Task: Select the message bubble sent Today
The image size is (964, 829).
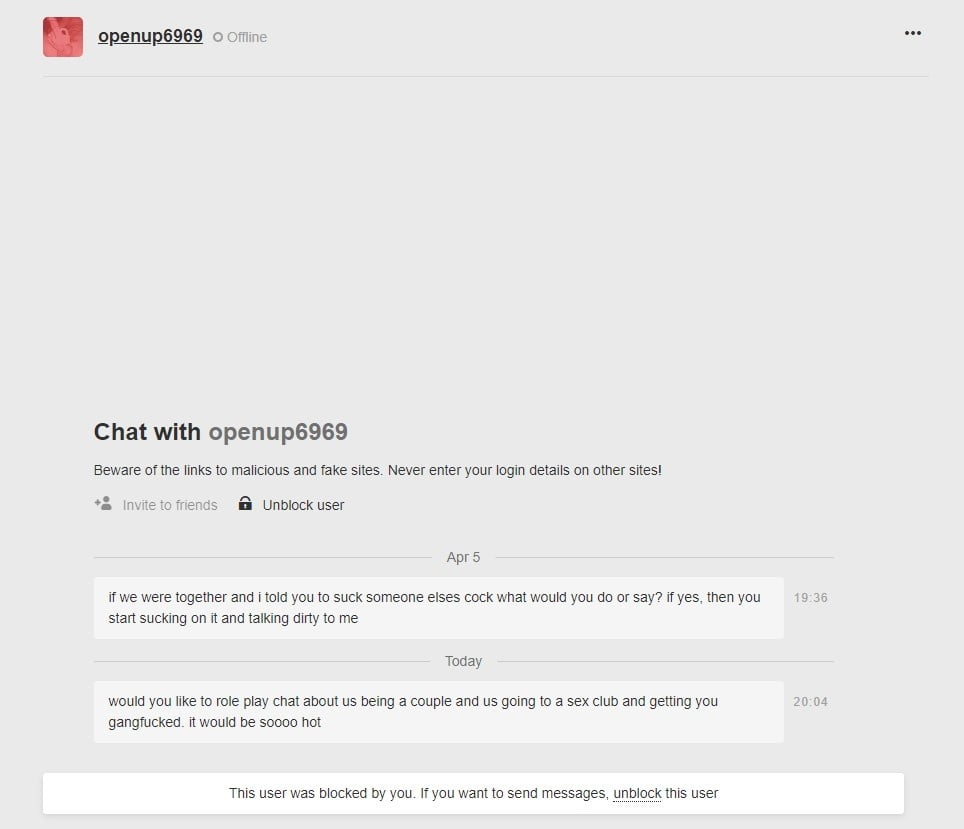Action: pos(438,712)
